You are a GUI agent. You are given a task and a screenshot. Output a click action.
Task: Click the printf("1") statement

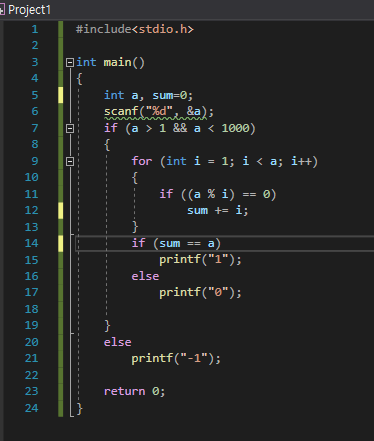point(200,260)
